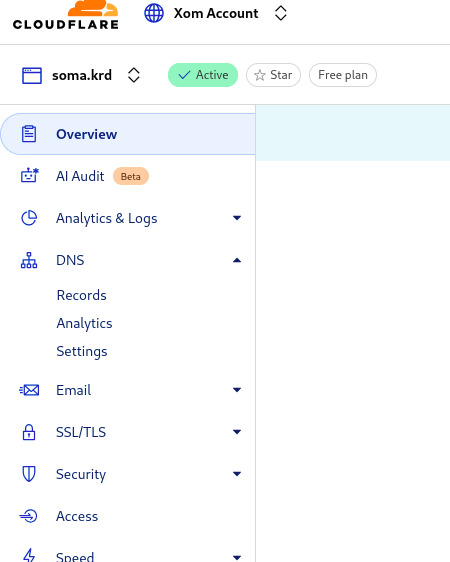Click the Email envelope icon
The height and width of the screenshot is (562, 450).
[29, 390]
